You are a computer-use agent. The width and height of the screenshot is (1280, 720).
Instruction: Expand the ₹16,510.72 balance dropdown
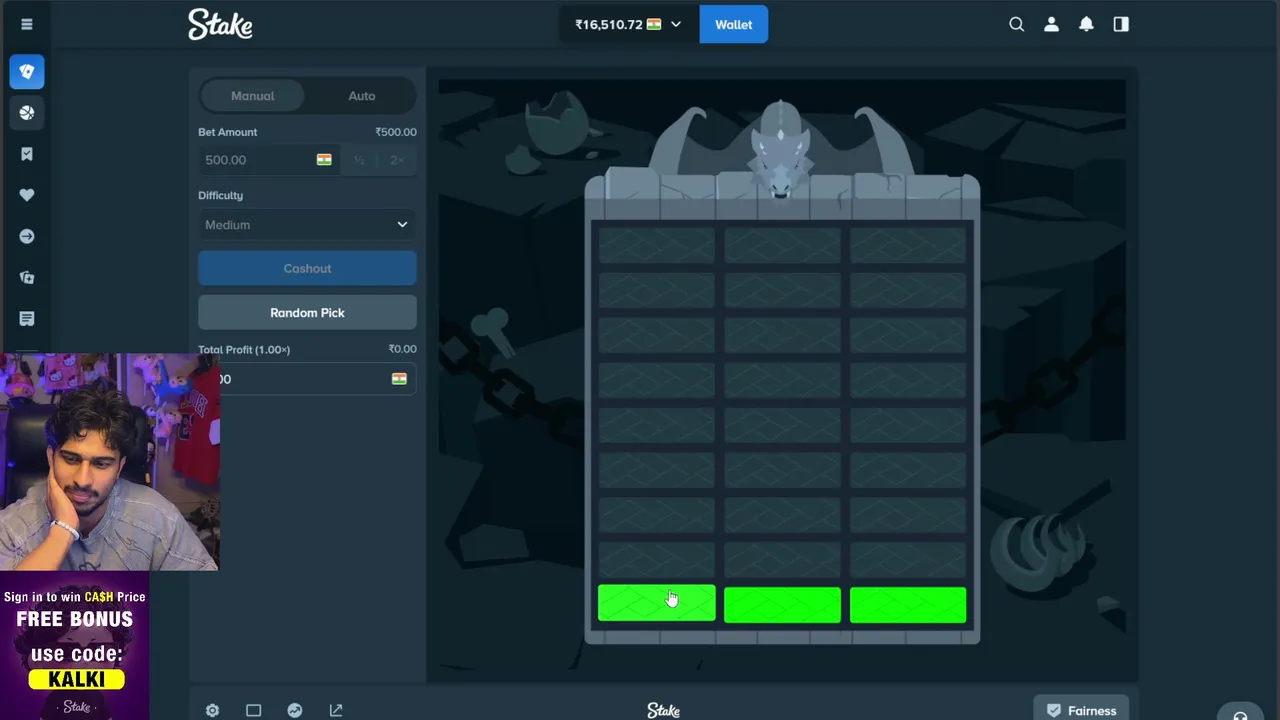click(x=628, y=24)
